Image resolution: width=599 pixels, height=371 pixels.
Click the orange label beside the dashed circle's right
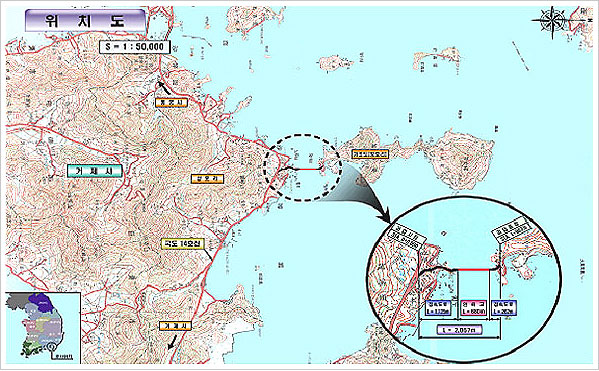370,154
